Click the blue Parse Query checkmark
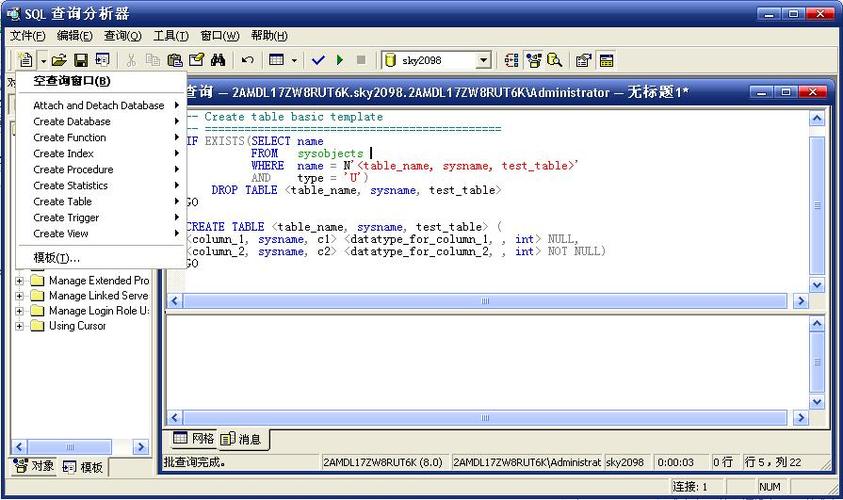The height and width of the screenshot is (500, 843). 319,61
